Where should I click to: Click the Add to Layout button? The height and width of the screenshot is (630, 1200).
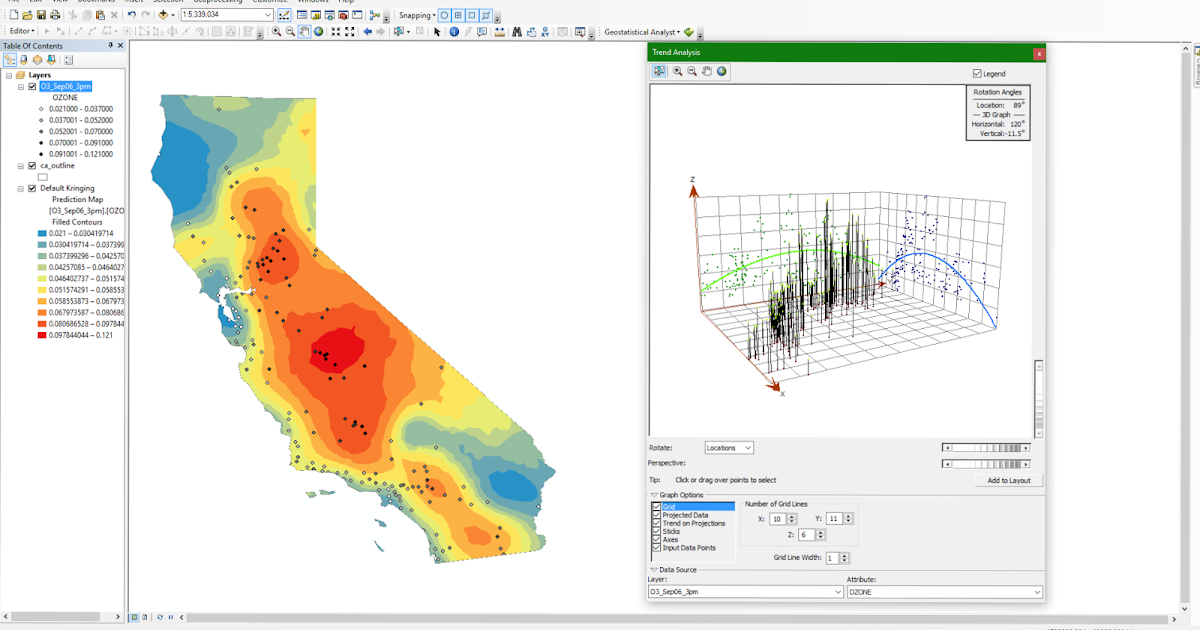[1007, 480]
